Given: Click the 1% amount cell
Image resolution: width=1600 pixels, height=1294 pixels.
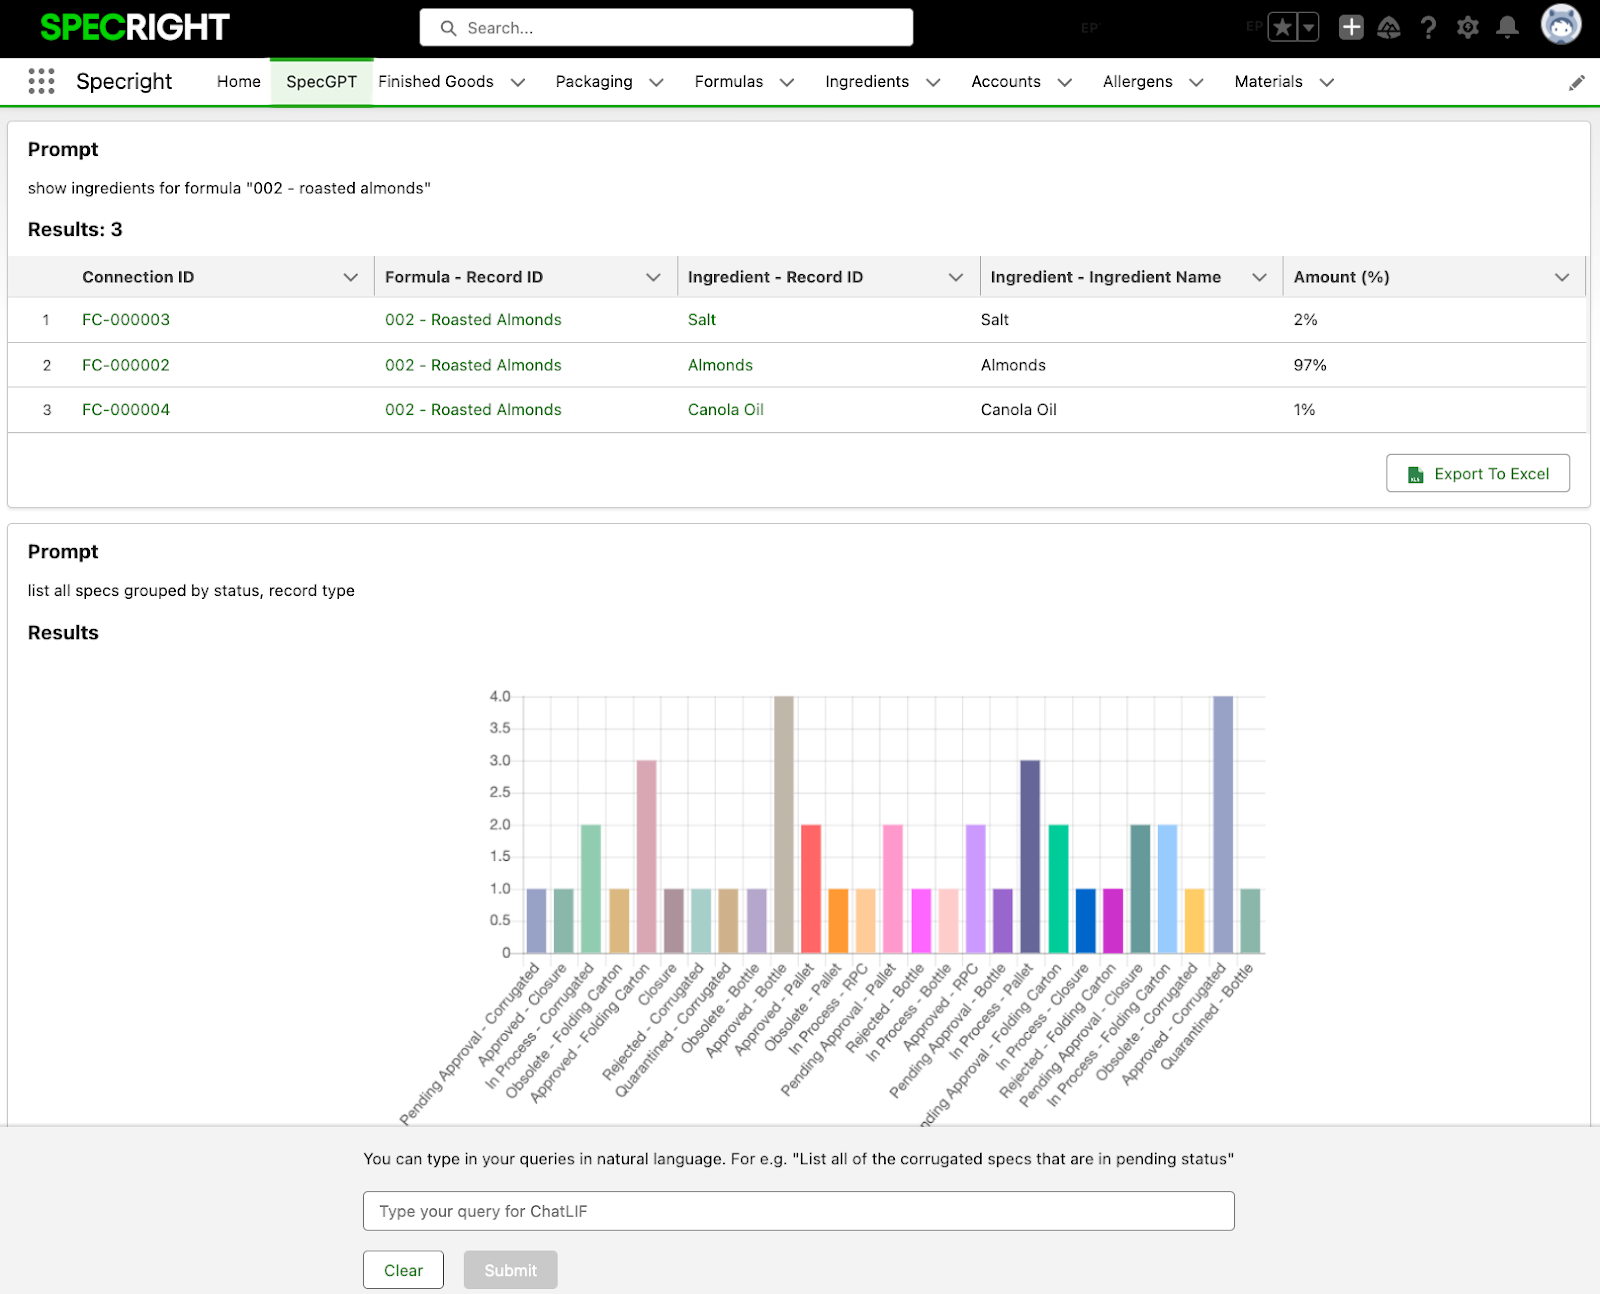Looking at the screenshot, I should 1304,410.
